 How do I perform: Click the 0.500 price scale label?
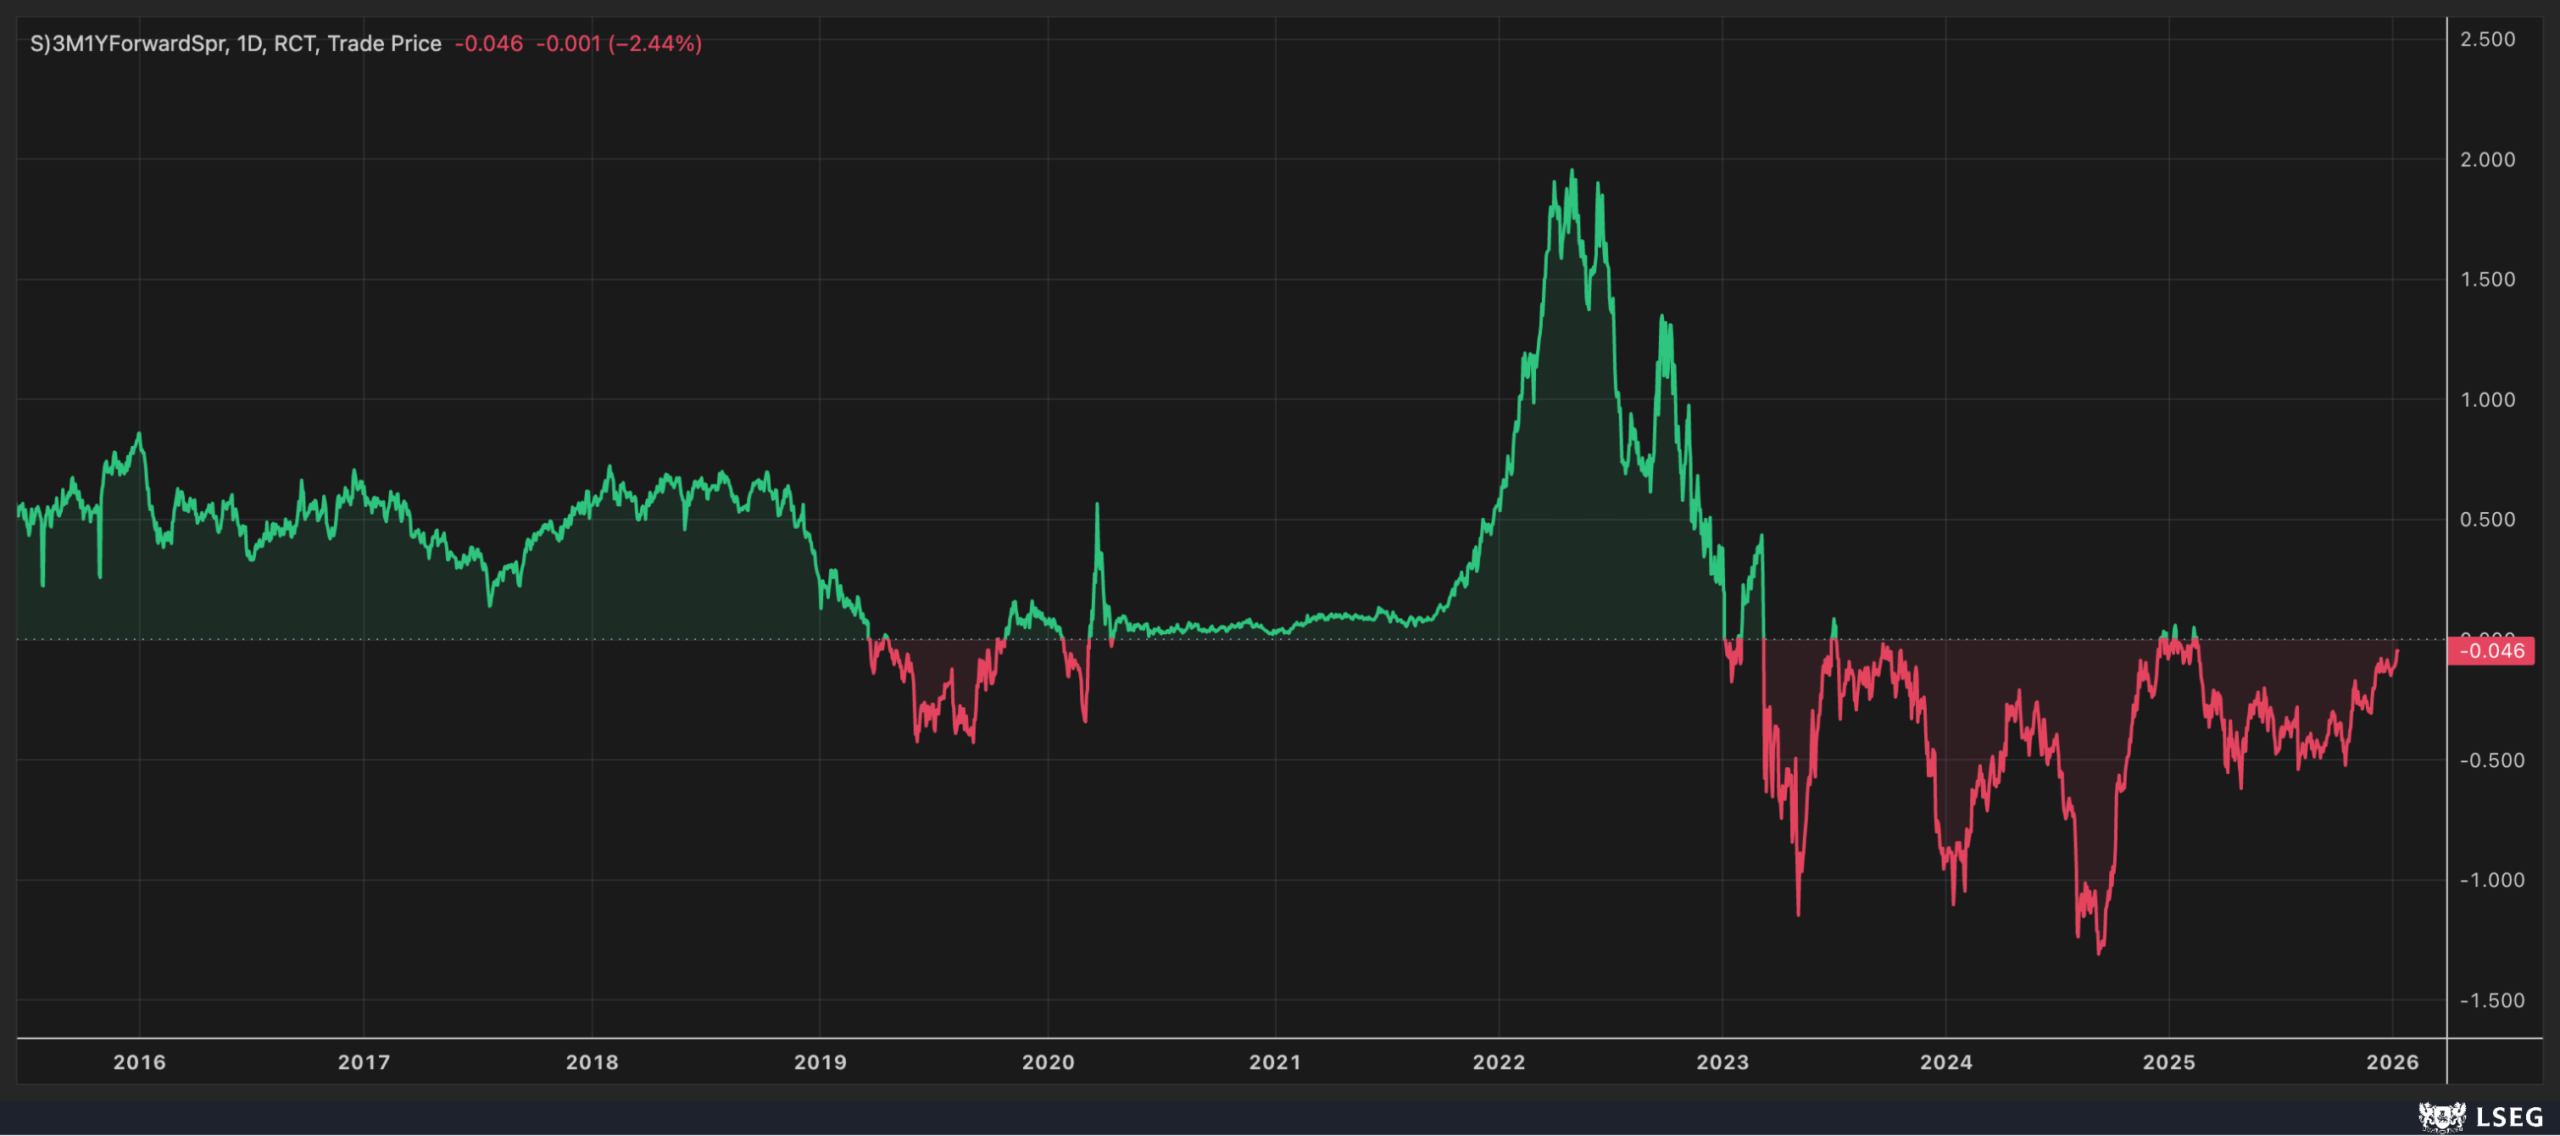[2487, 520]
